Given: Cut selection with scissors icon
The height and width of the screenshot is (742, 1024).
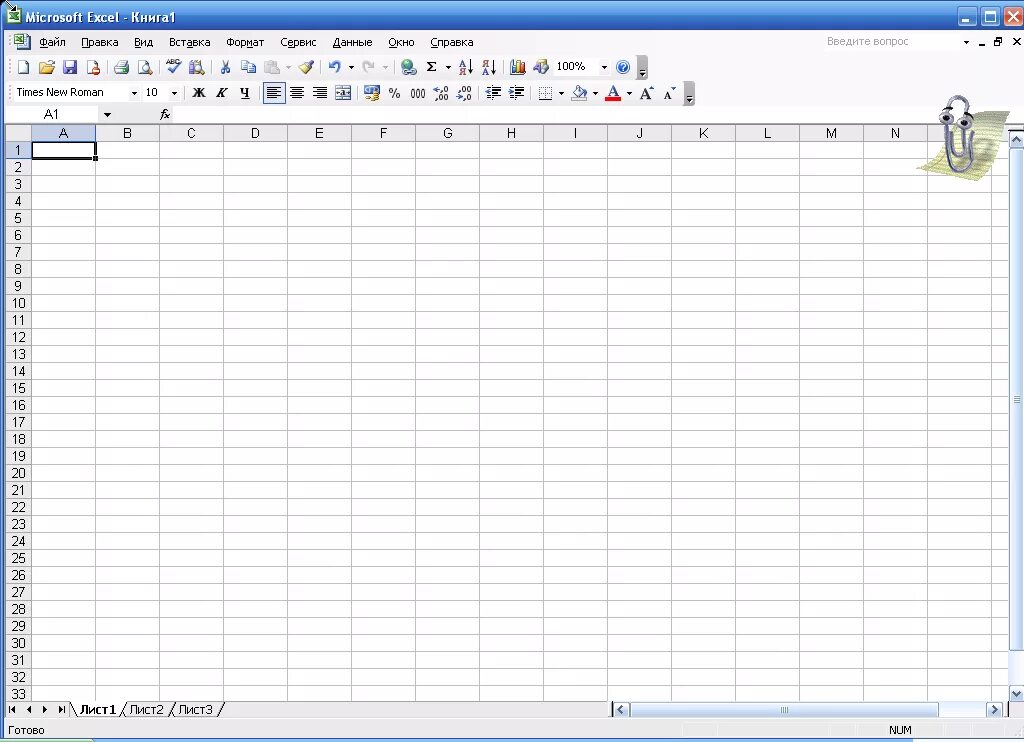Looking at the screenshot, I should point(225,67).
